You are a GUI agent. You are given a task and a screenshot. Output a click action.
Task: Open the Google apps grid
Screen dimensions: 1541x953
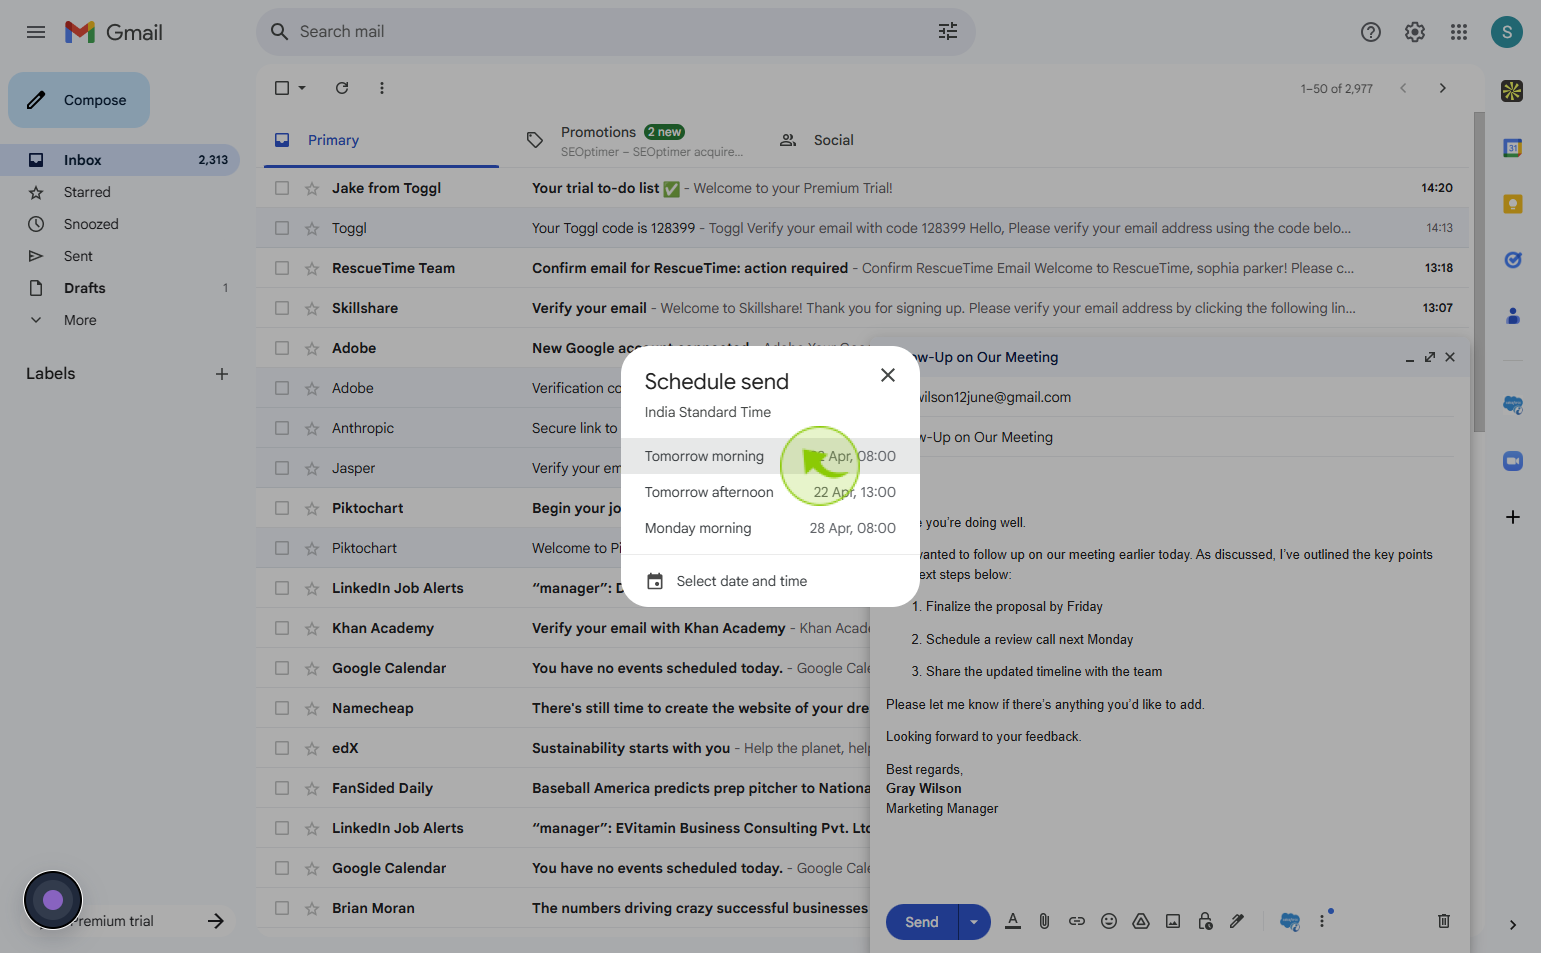(x=1459, y=32)
